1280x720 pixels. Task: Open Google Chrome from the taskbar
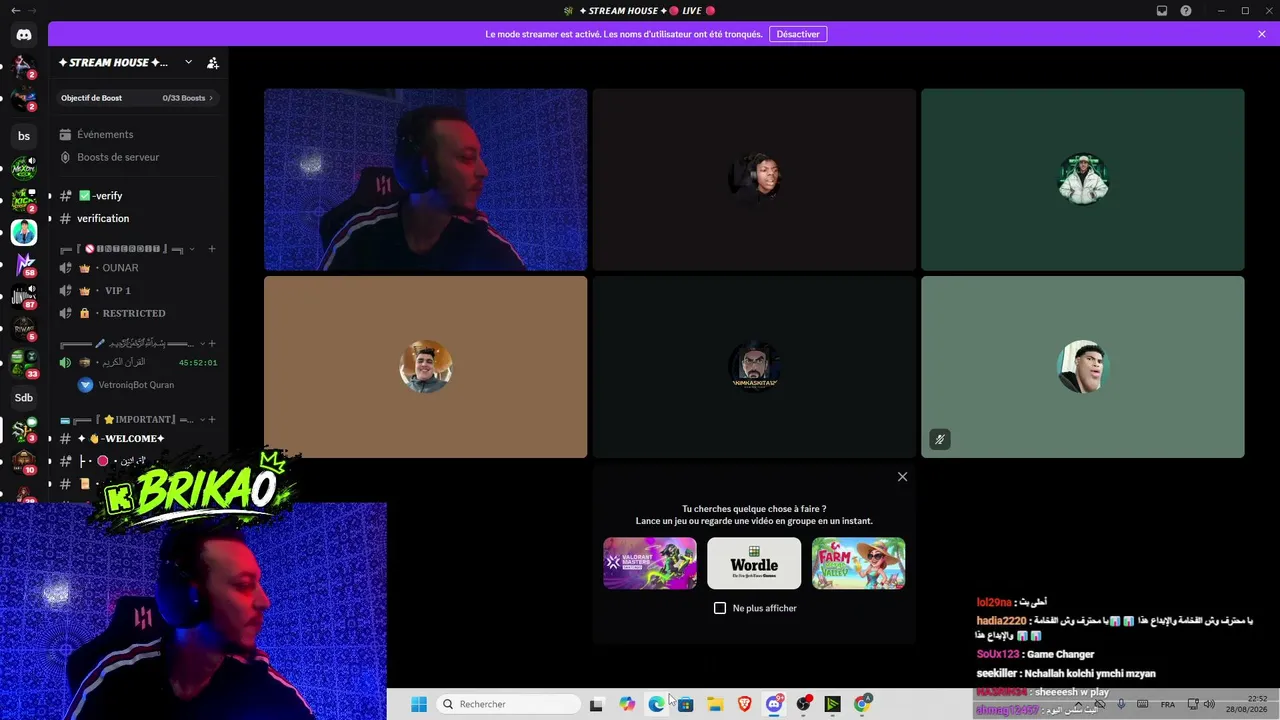pyautogui.click(x=862, y=704)
